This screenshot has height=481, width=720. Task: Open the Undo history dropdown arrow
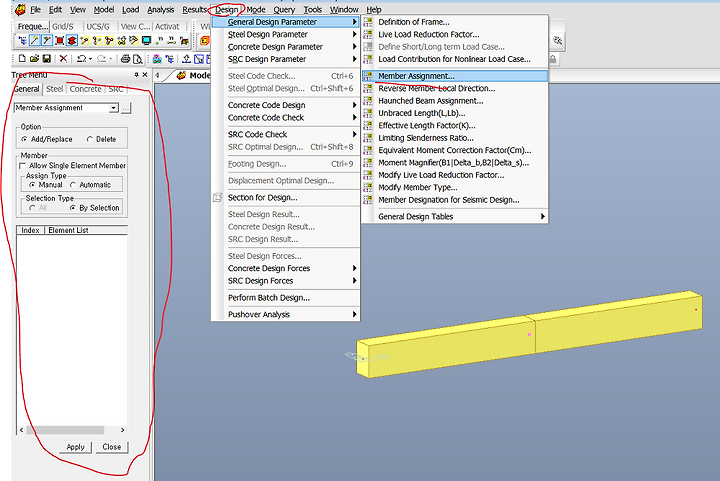(90, 59)
